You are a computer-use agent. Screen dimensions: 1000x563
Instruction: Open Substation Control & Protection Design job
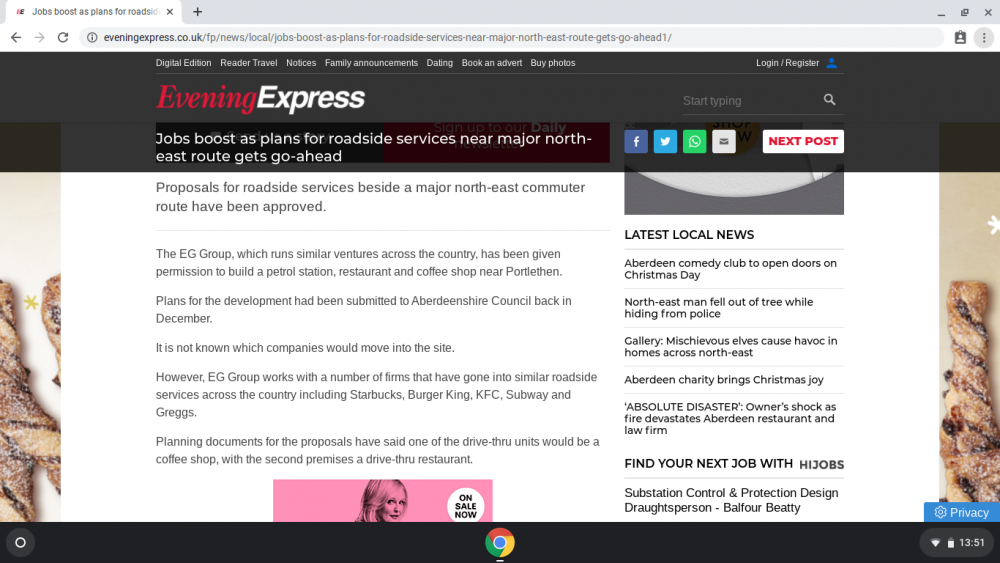point(732,501)
